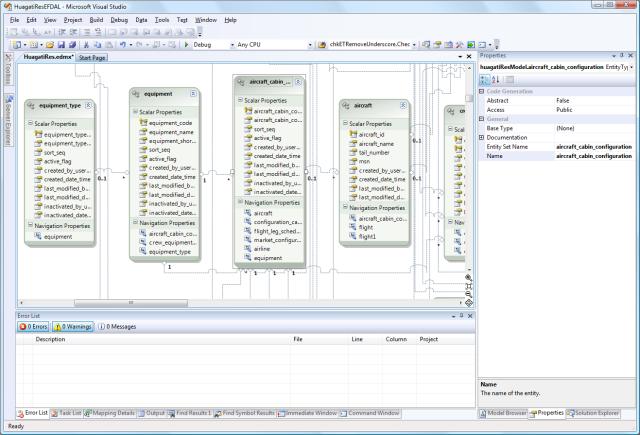Switch to the Mapping Details tab
The width and height of the screenshot is (640, 435).
tap(109, 413)
